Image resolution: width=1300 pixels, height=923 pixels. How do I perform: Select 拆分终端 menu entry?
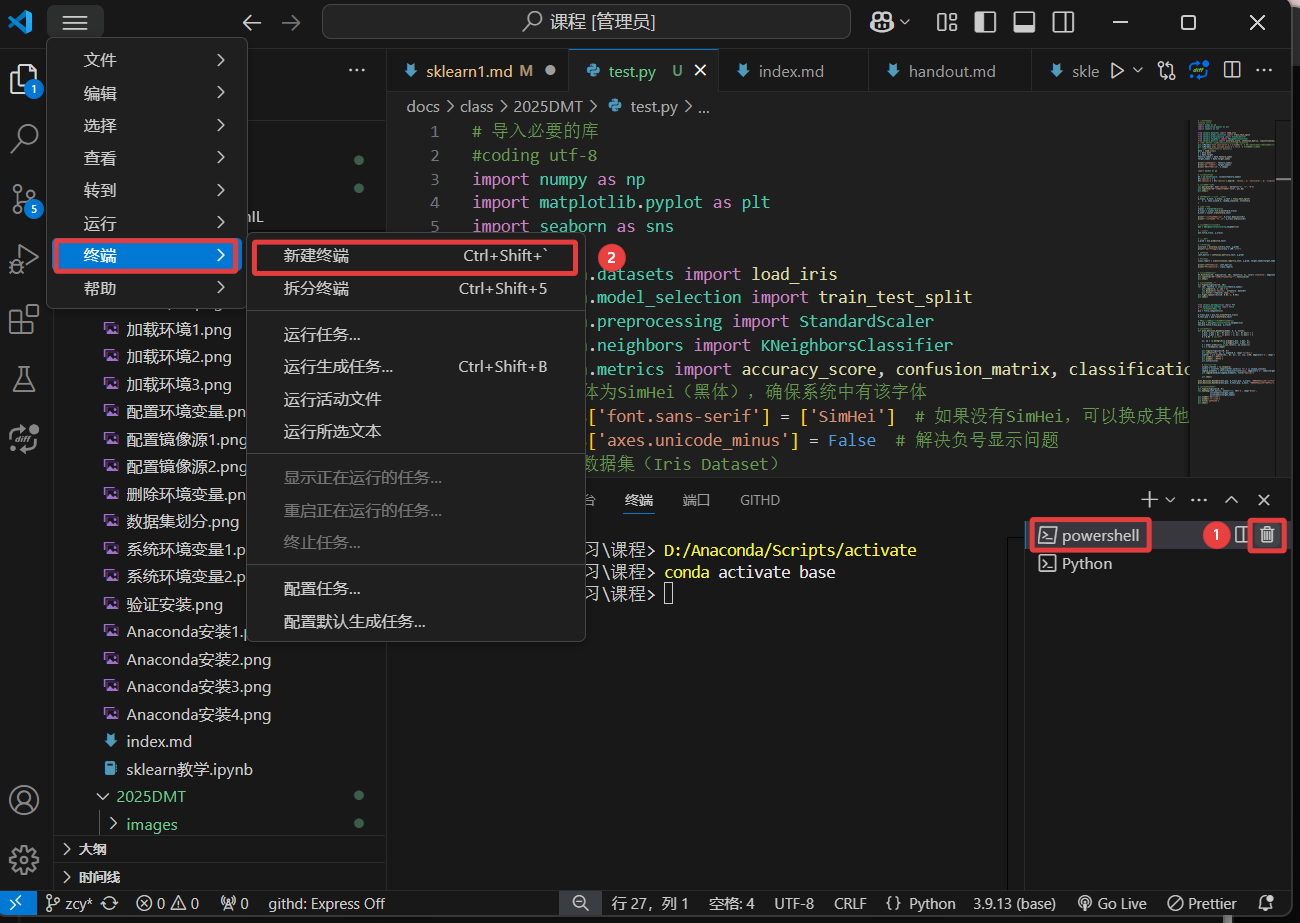[415, 289]
